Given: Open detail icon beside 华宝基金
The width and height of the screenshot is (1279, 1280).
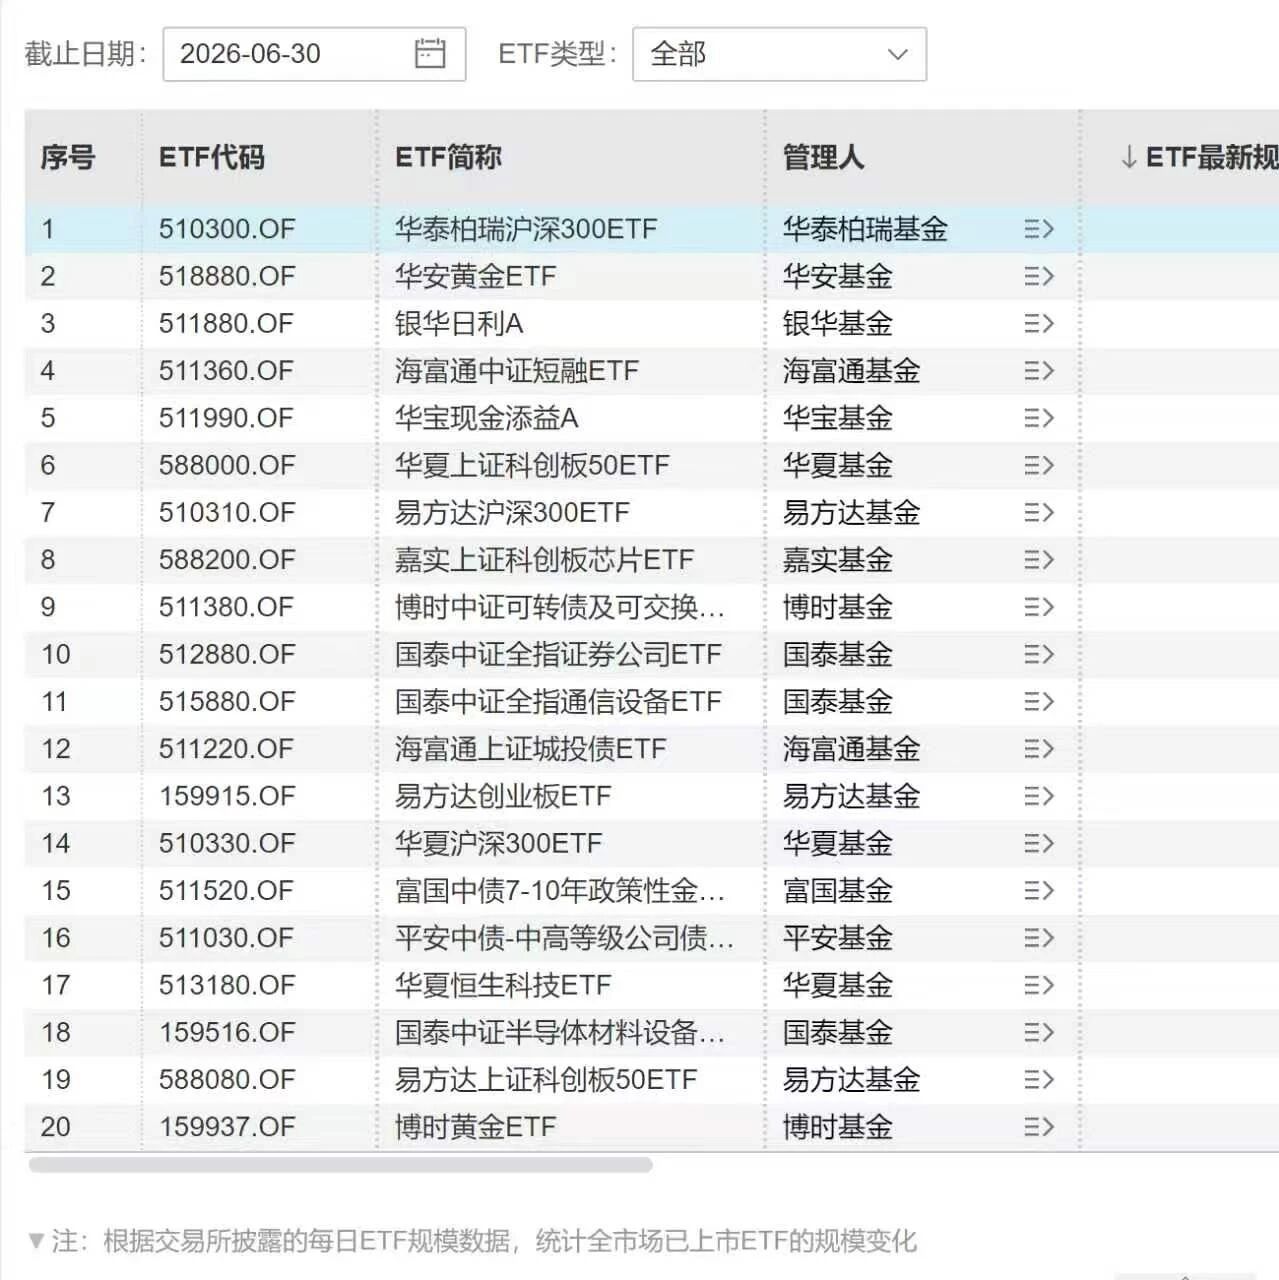Looking at the screenshot, I should [x=1039, y=418].
